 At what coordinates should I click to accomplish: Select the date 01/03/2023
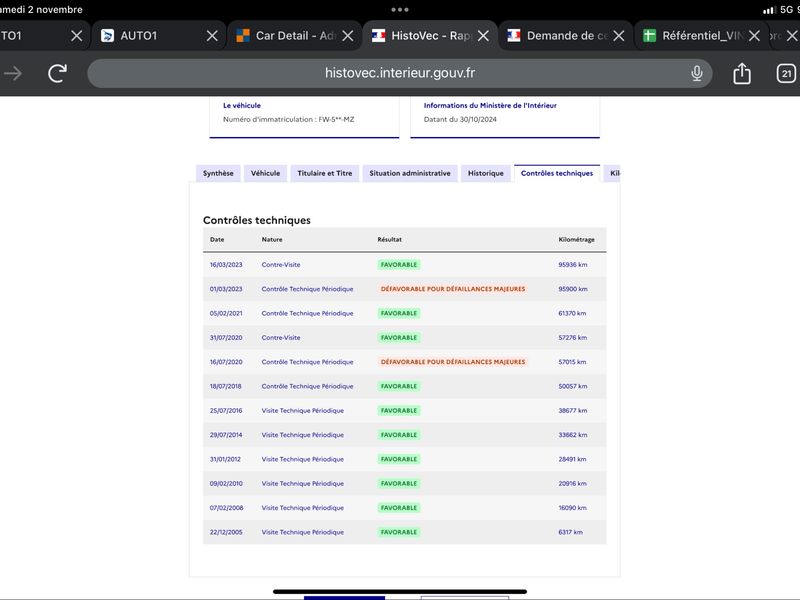[x=226, y=289]
